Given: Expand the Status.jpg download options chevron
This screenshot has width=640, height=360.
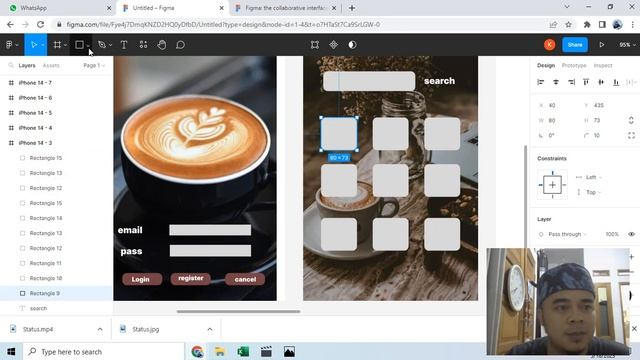Looking at the screenshot, I should (x=210, y=329).
